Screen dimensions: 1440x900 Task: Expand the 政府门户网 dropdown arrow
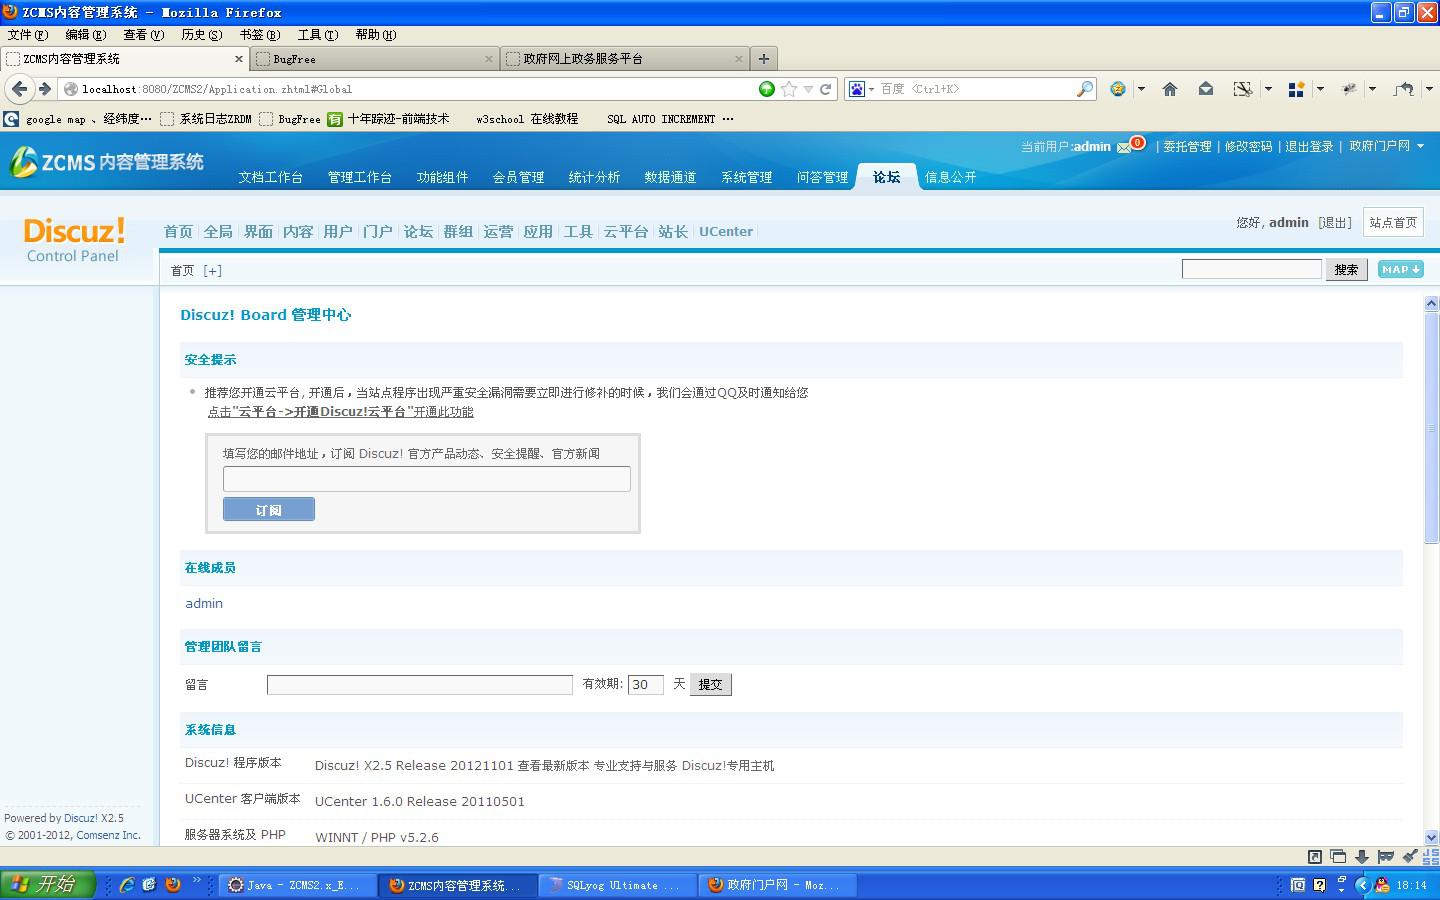click(x=1420, y=146)
